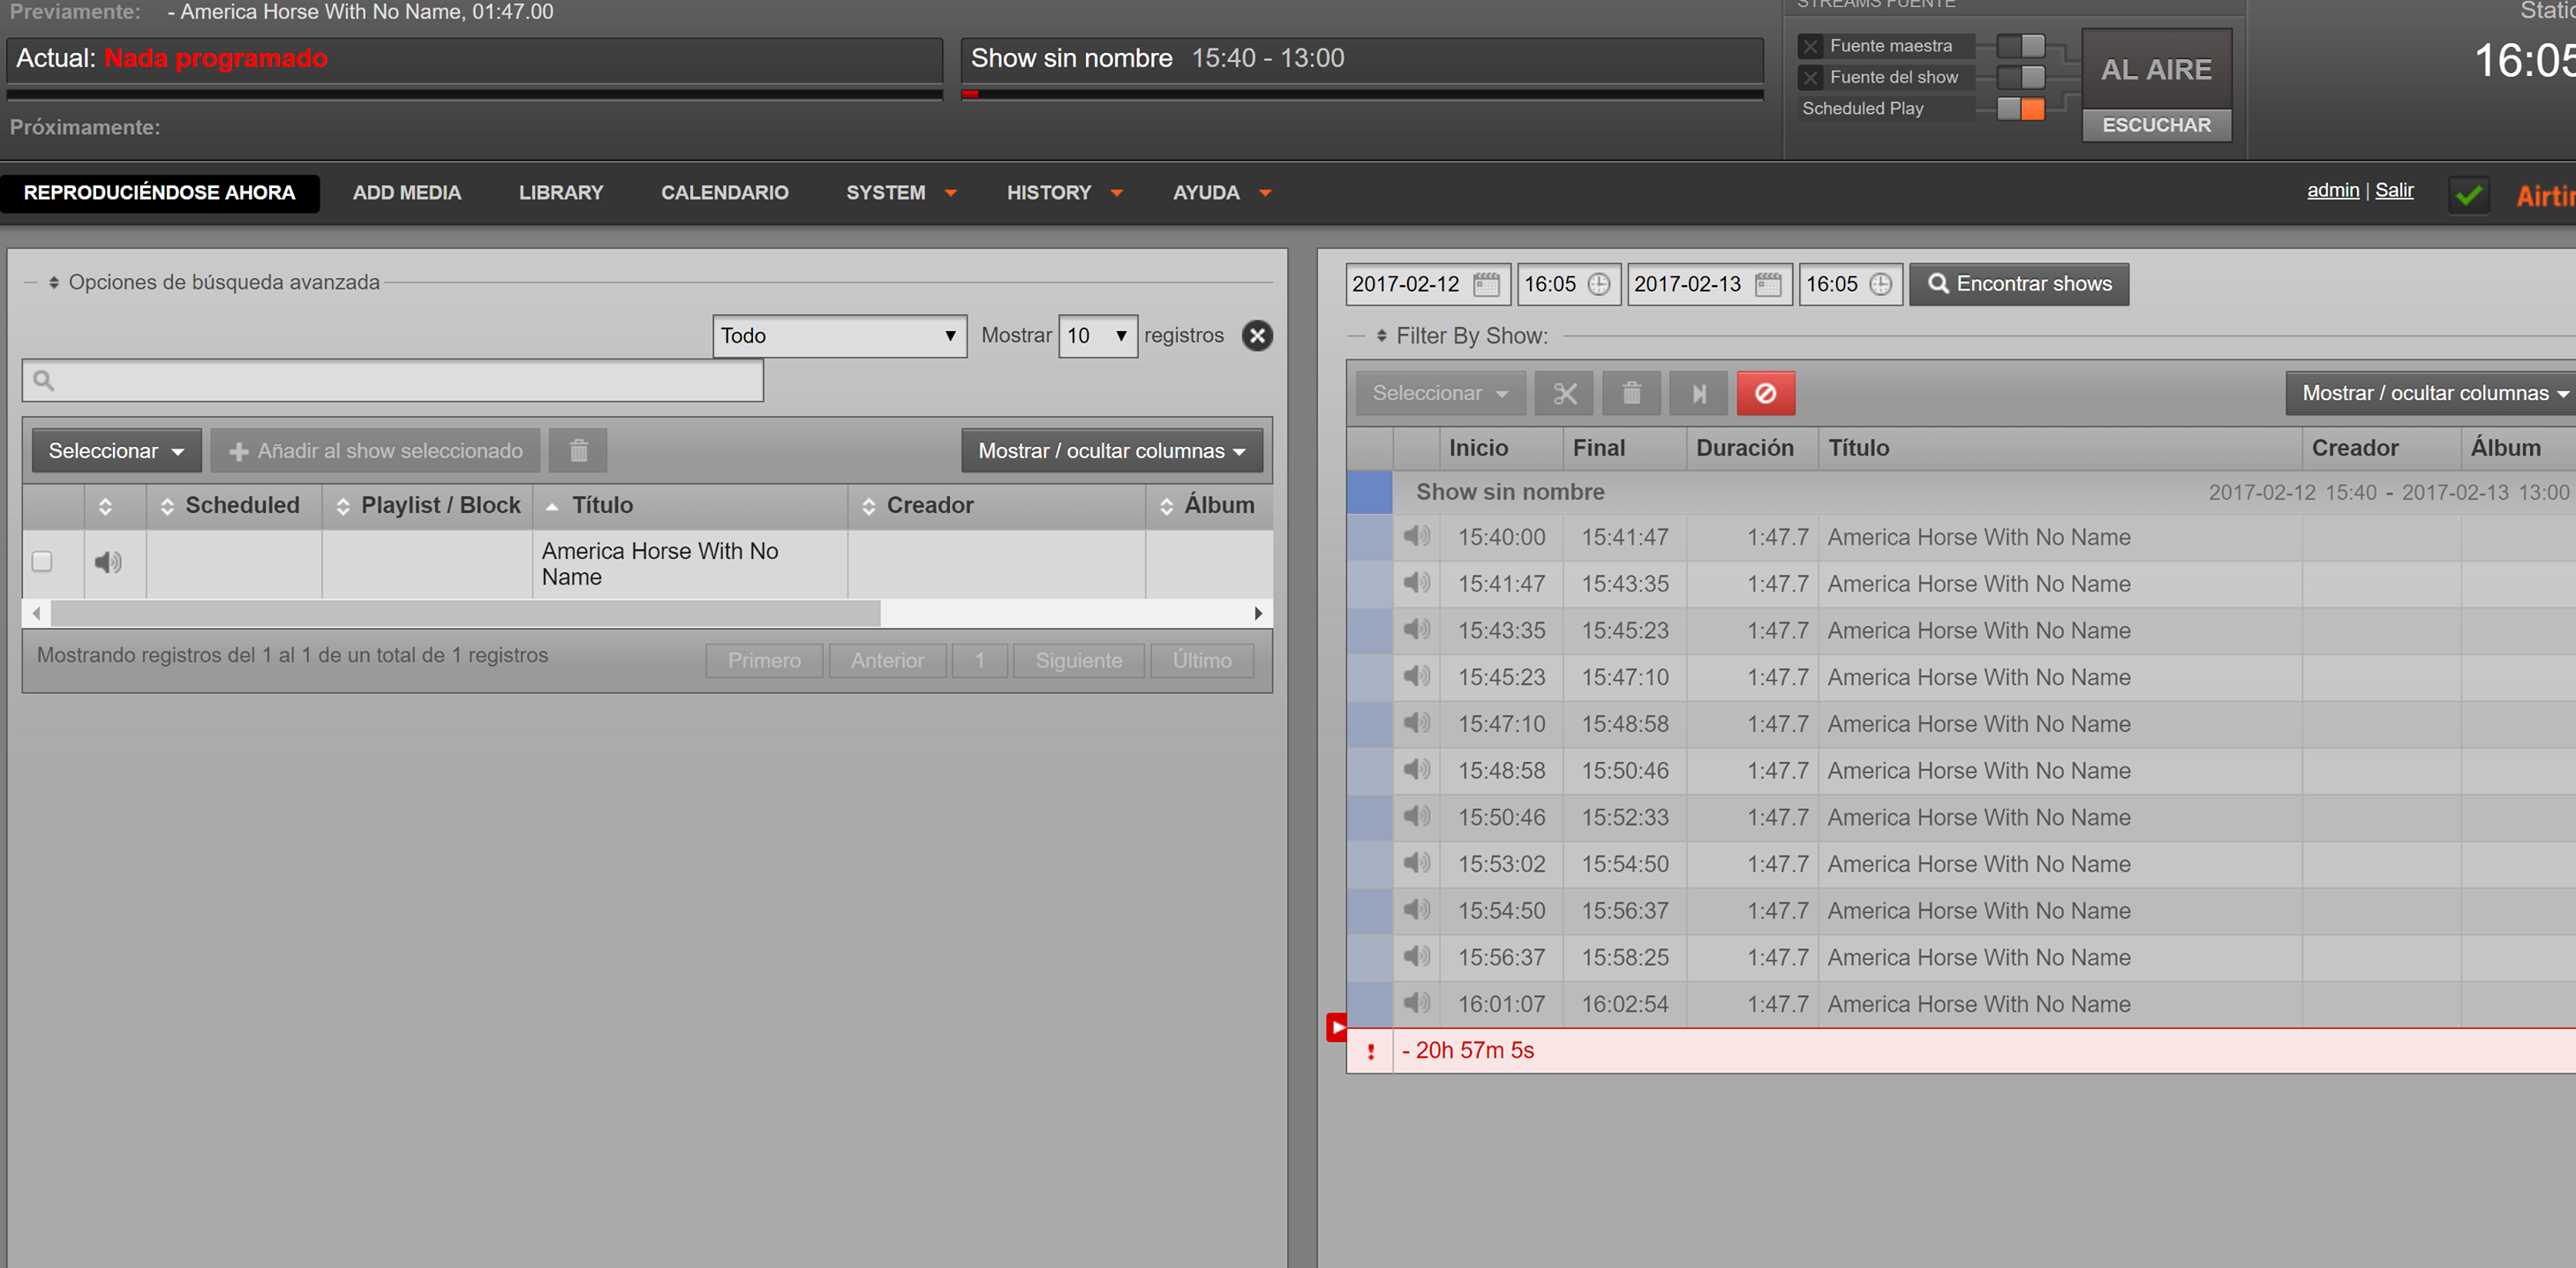This screenshot has width=2576, height=1268.
Task: Click the Encontrar shows button
Action: coord(2018,284)
